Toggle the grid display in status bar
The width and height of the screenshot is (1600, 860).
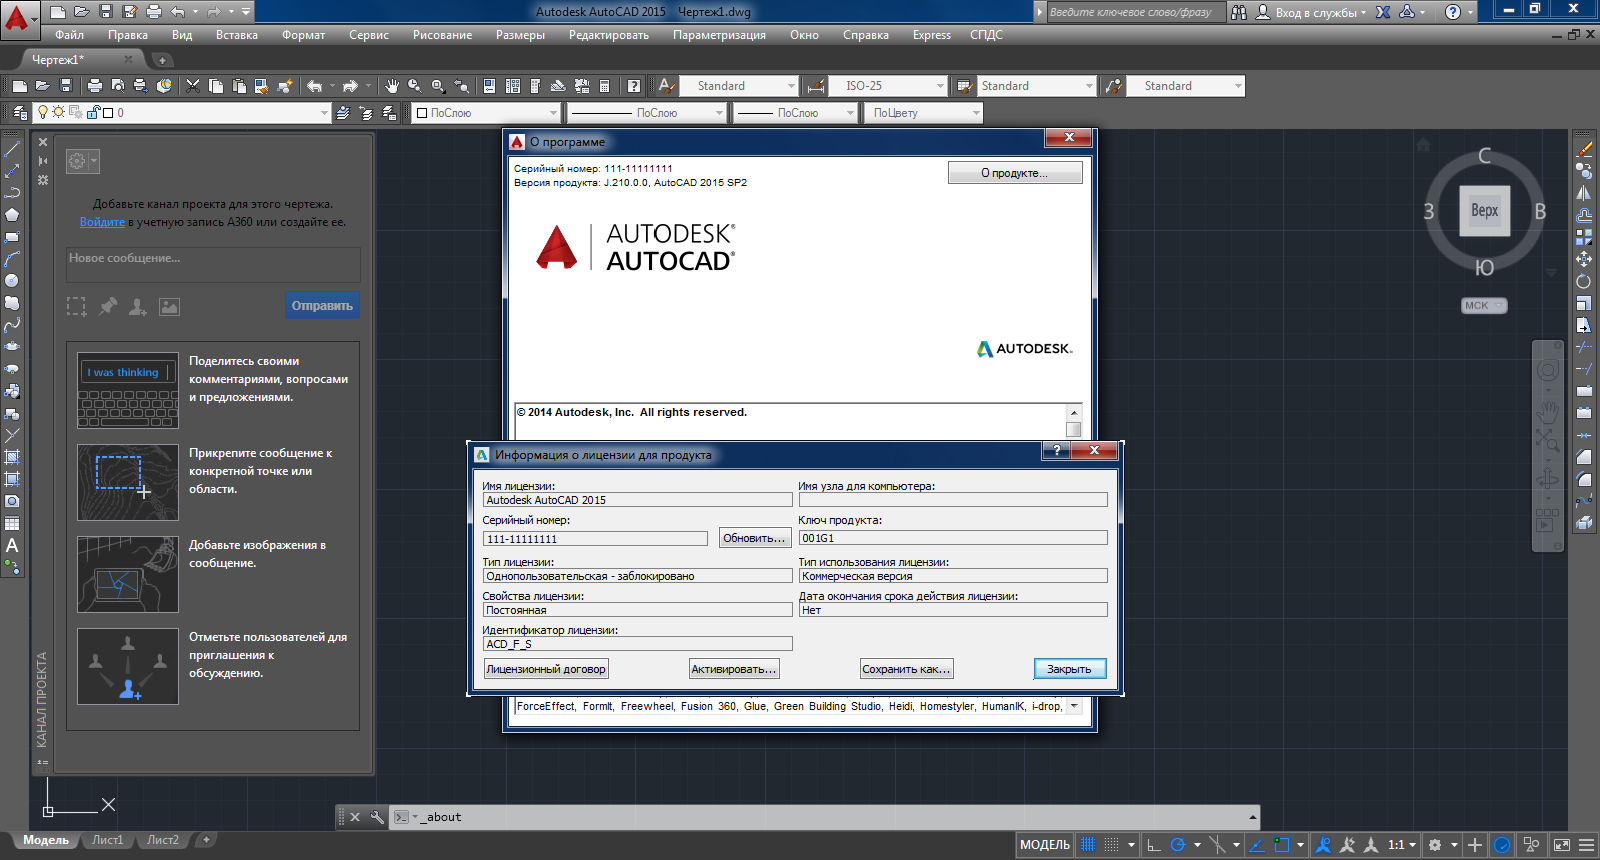pos(1088,845)
